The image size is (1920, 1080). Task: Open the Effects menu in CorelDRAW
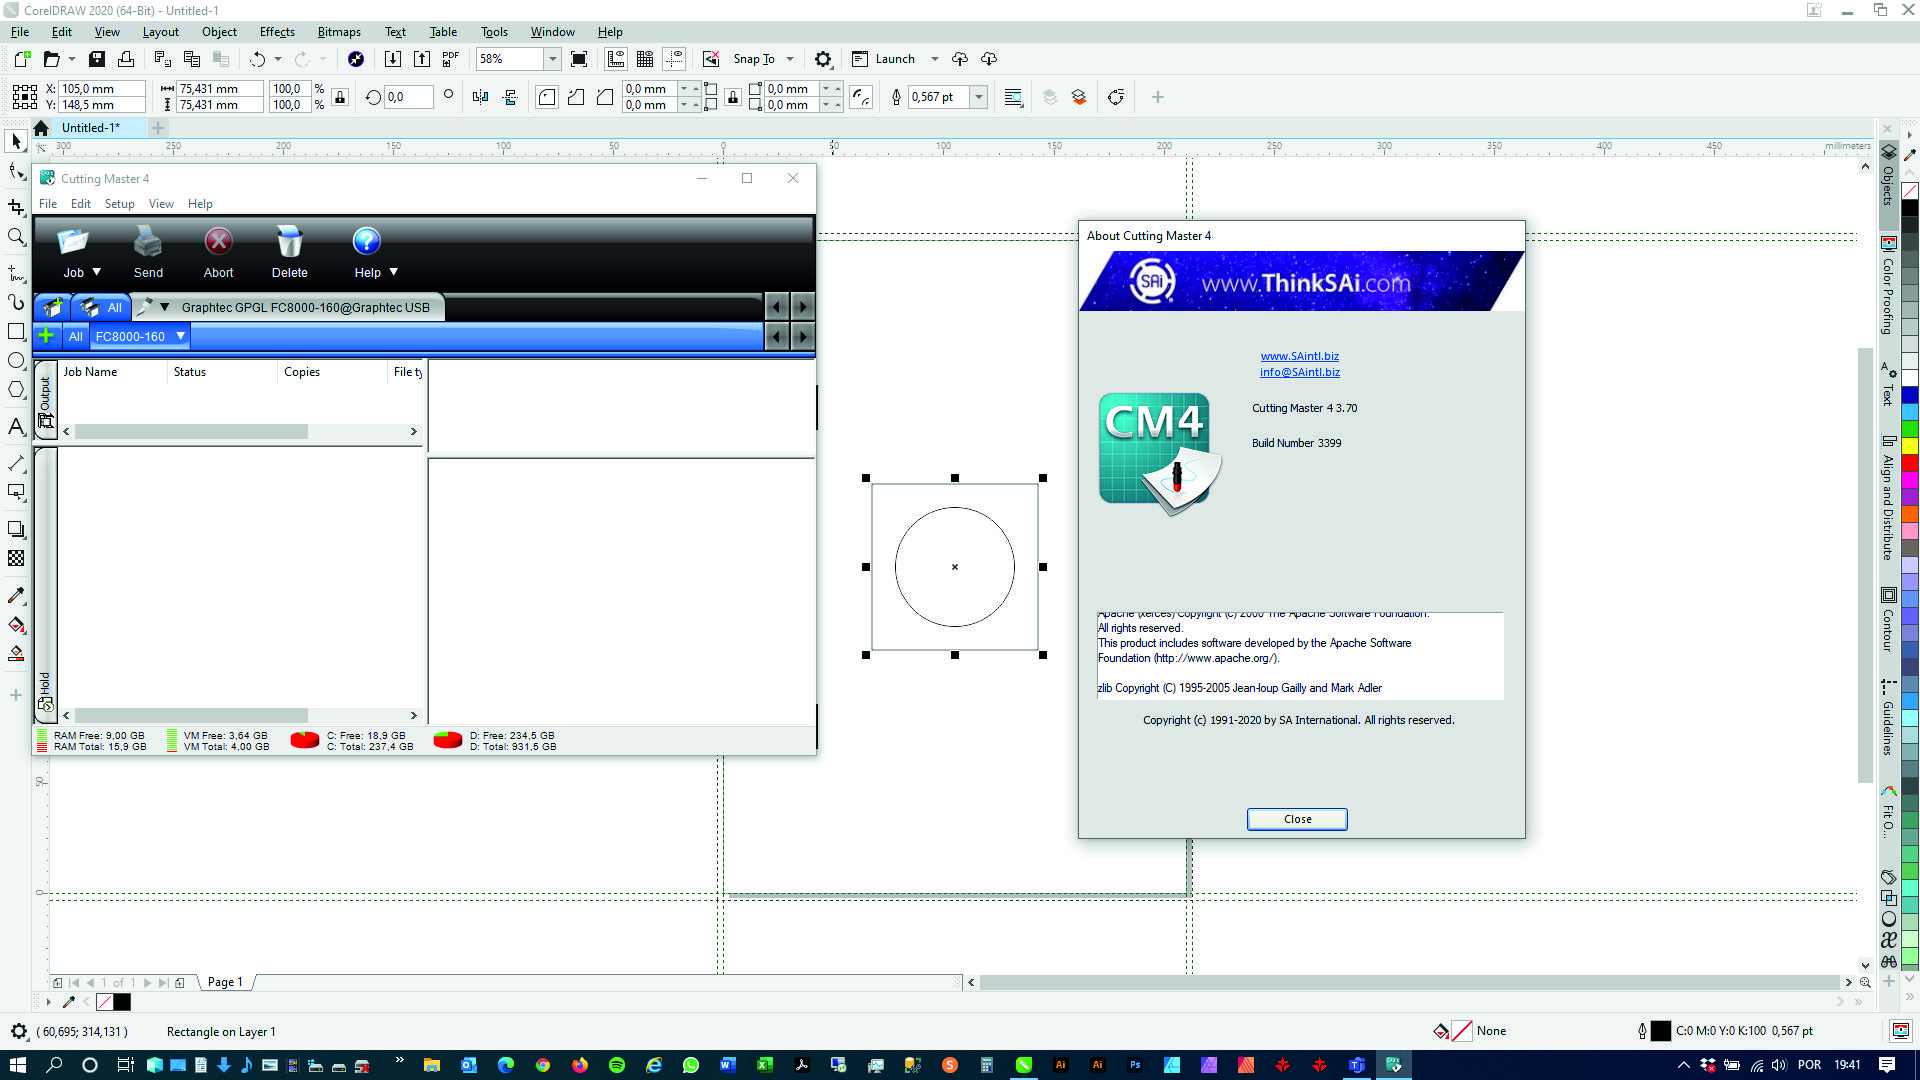coord(277,32)
